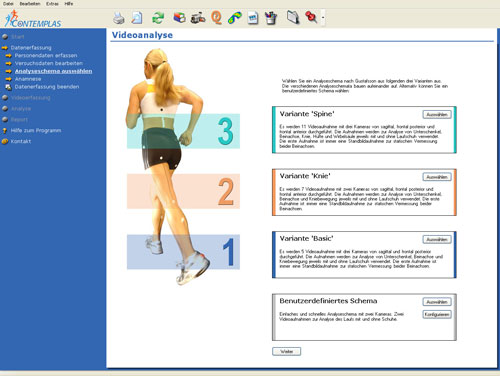Open print preview with the magnifier page icon

pos(137,18)
